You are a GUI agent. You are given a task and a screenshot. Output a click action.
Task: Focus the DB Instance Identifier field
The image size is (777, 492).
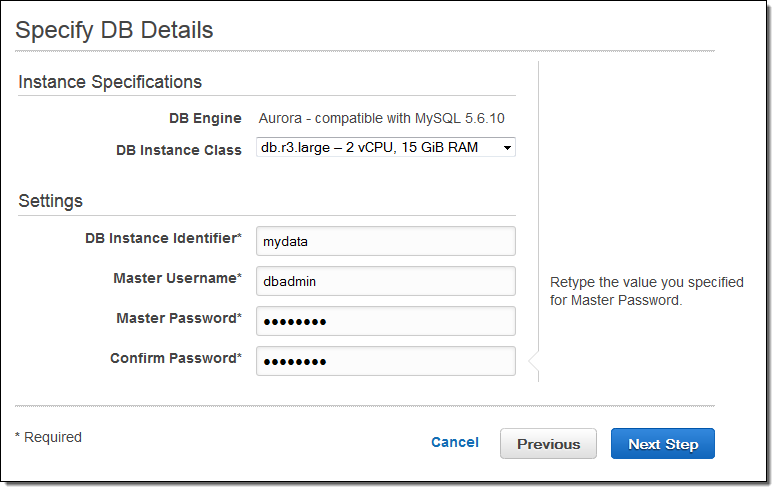click(385, 241)
